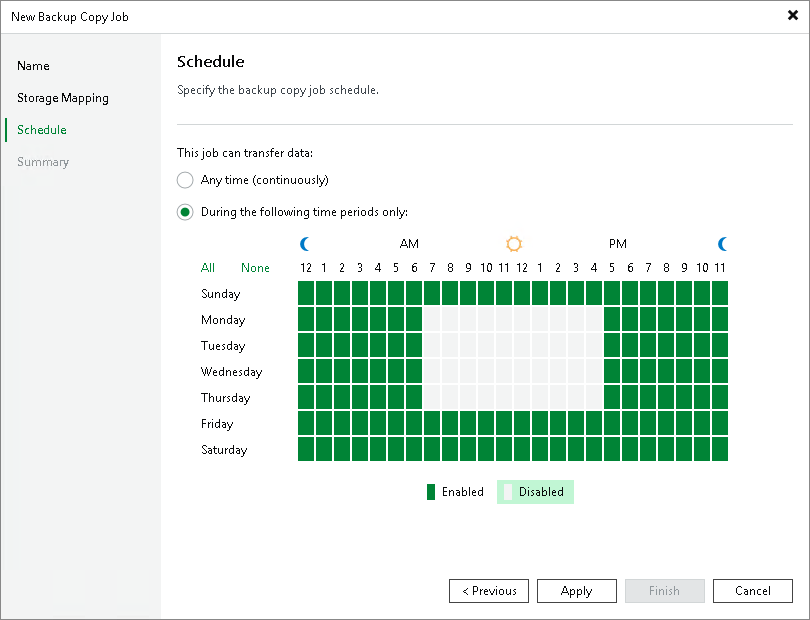Viewport: 810px width, 620px height.
Task: Click the 10 PM column header
Action: (702, 268)
